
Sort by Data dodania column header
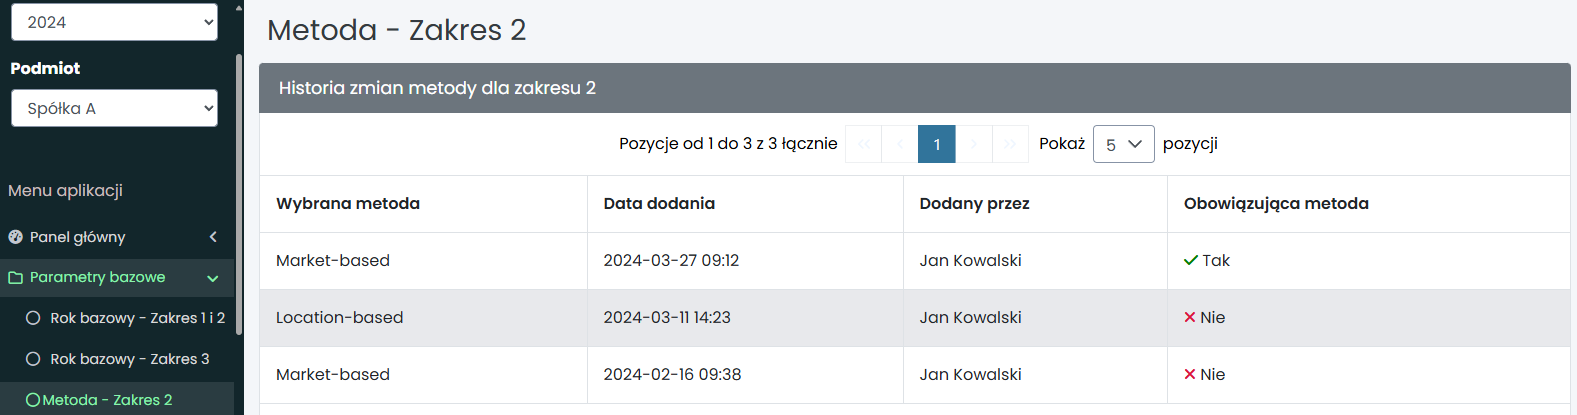pos(659,204)
